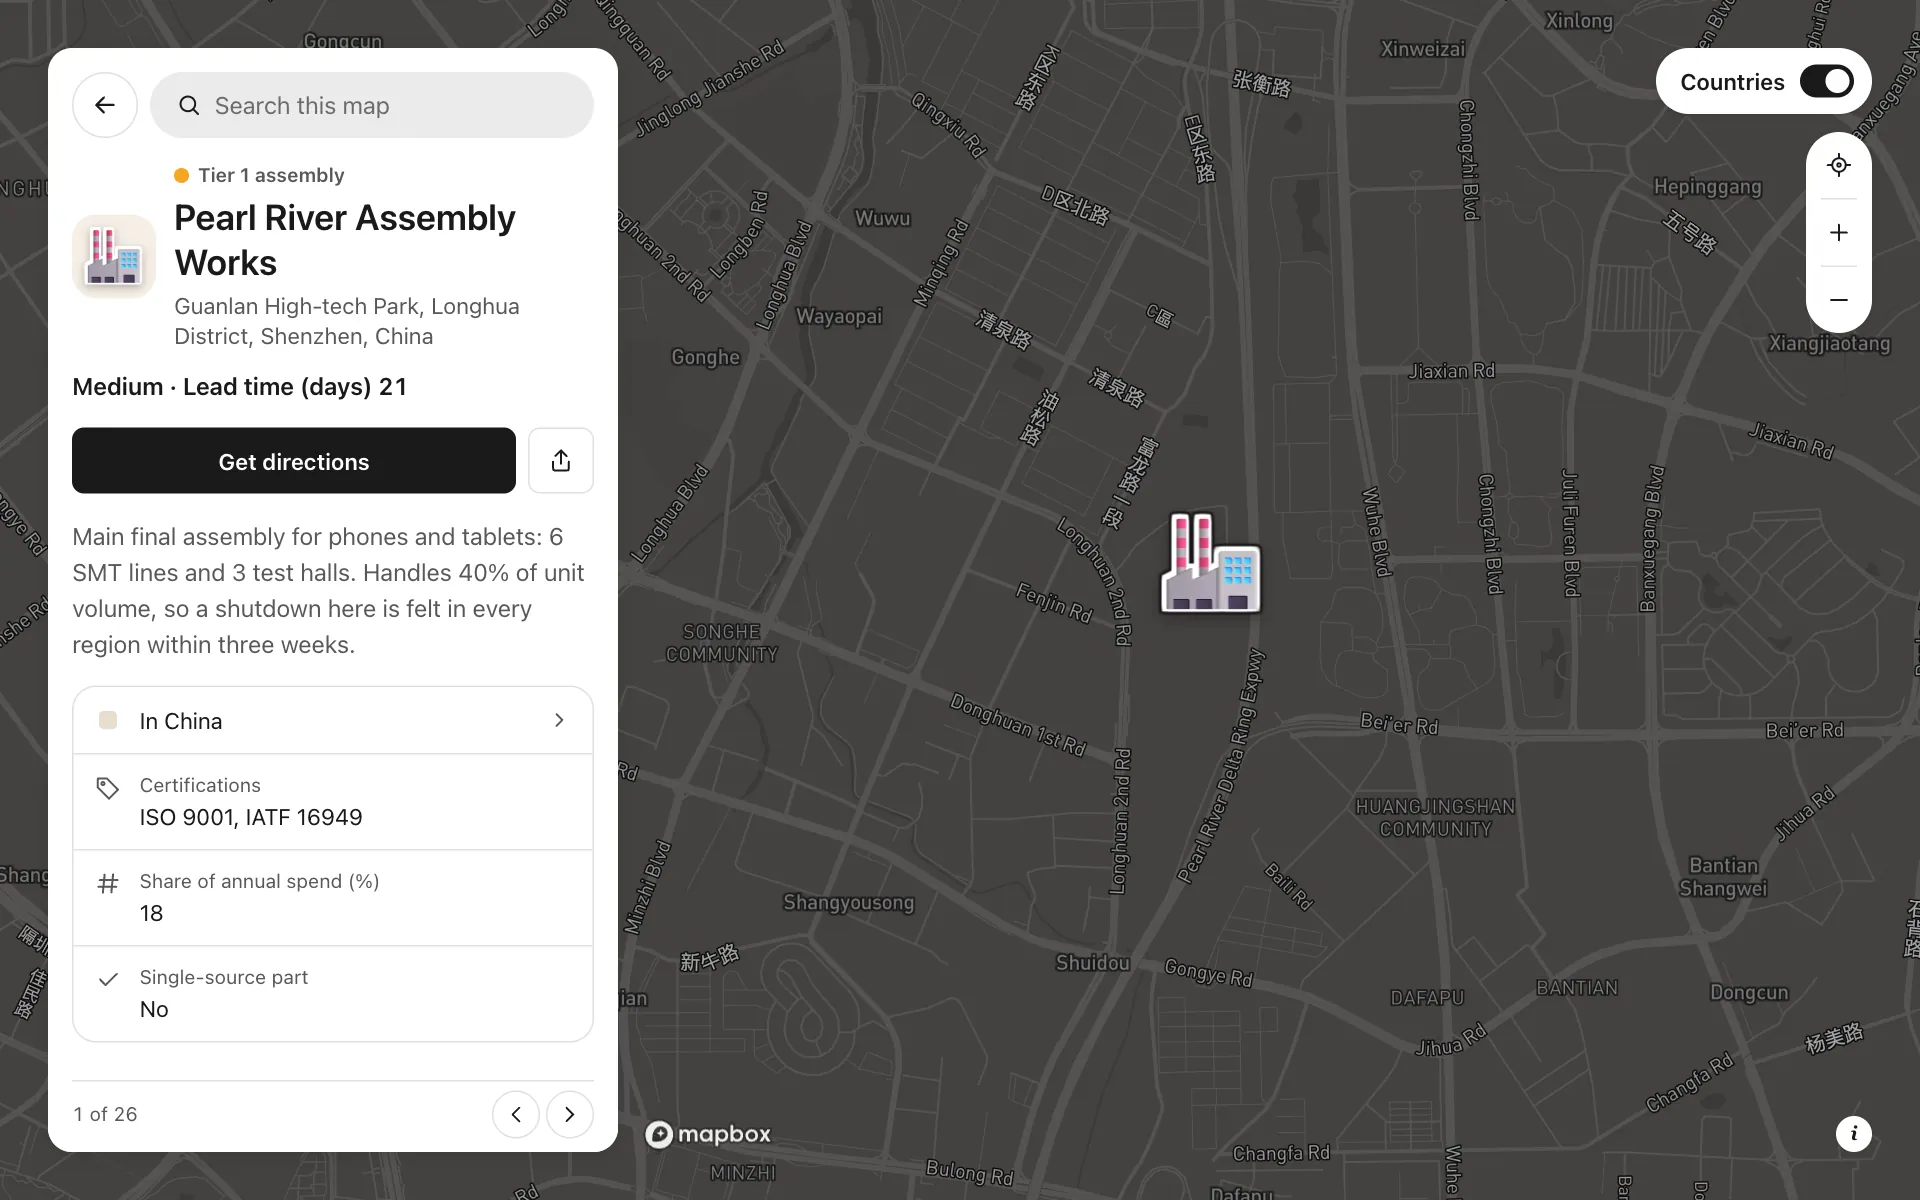Open the share icon button
Screen dimensions: 1920x1200
[x=561, y=461]
